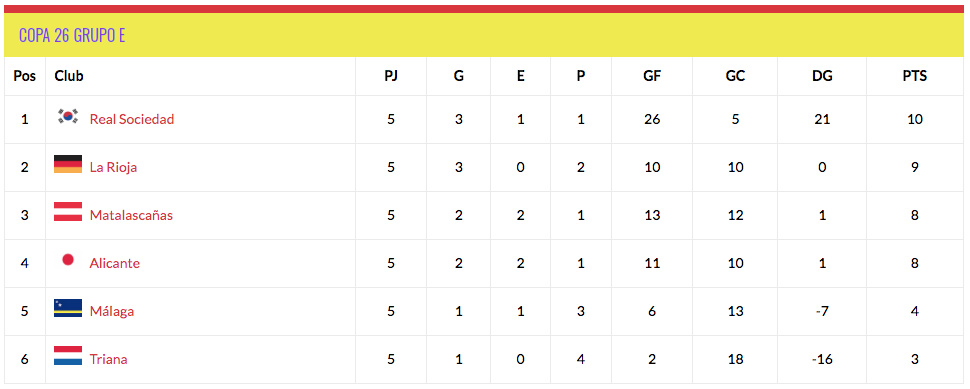Click the Austria flag beside Matalascañas
970x389 pixels.
(68, 212)
